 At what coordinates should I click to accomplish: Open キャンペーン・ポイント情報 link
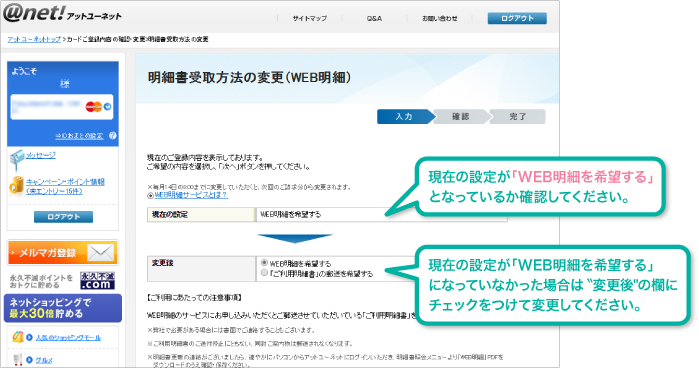point(65,186)
